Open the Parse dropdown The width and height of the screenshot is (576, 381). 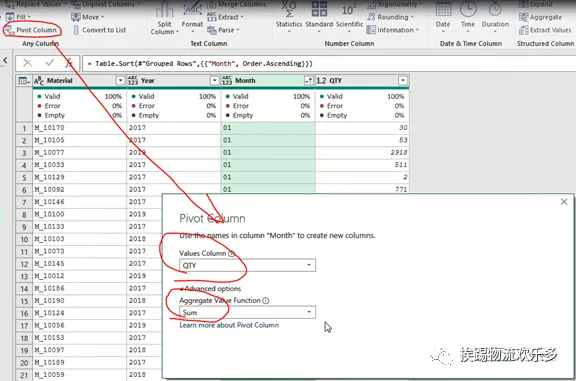point(223,30)
